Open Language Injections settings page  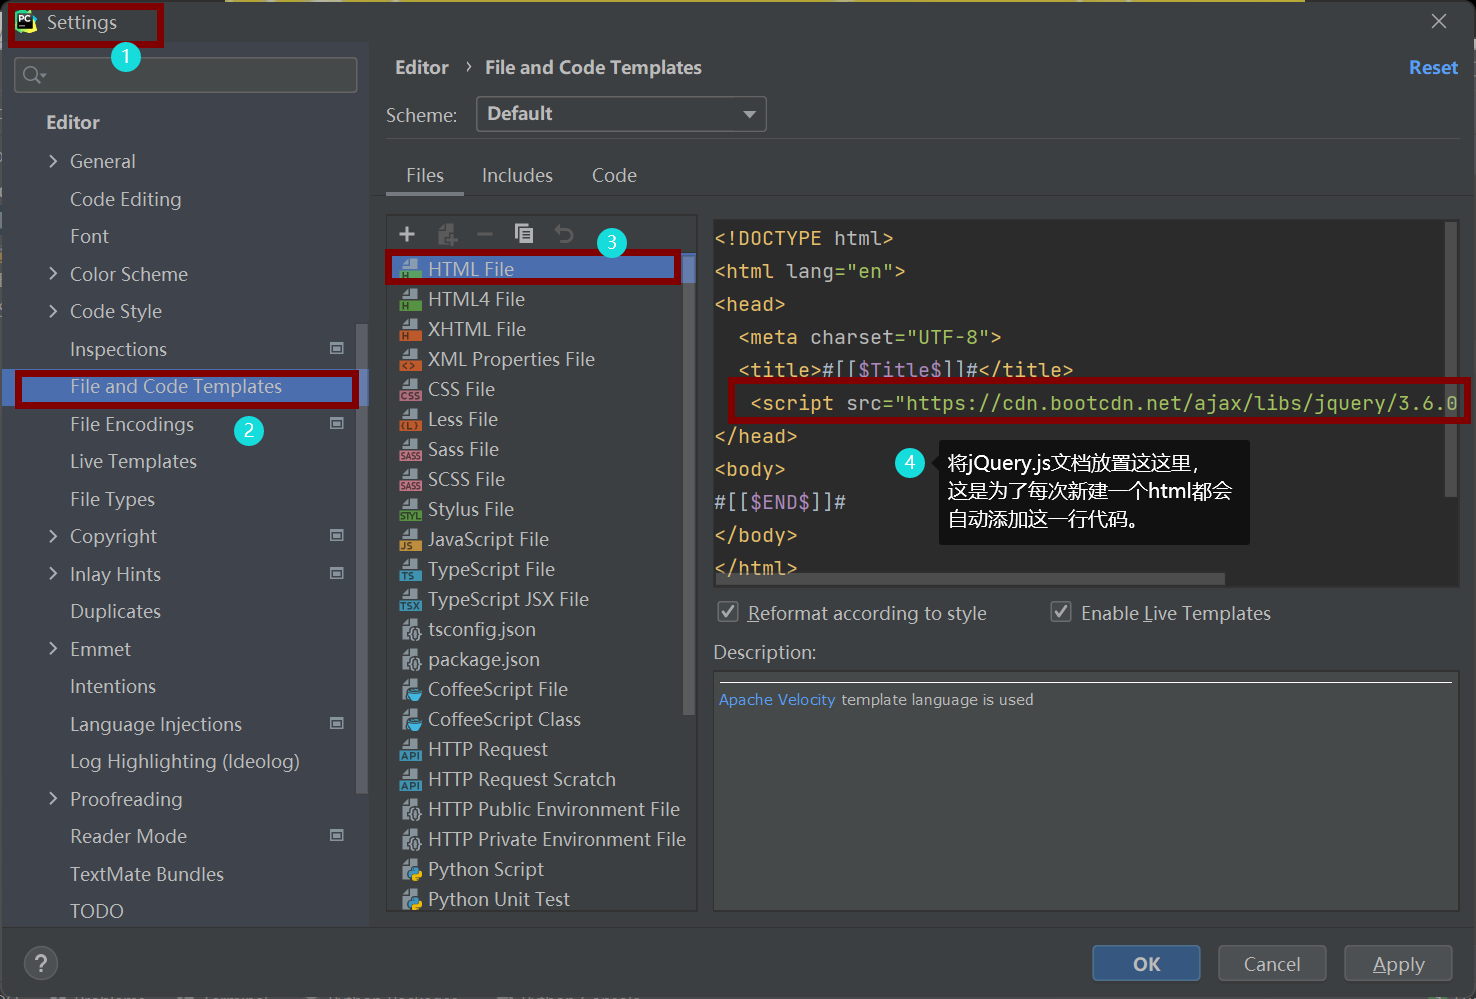tap(156, 724)
